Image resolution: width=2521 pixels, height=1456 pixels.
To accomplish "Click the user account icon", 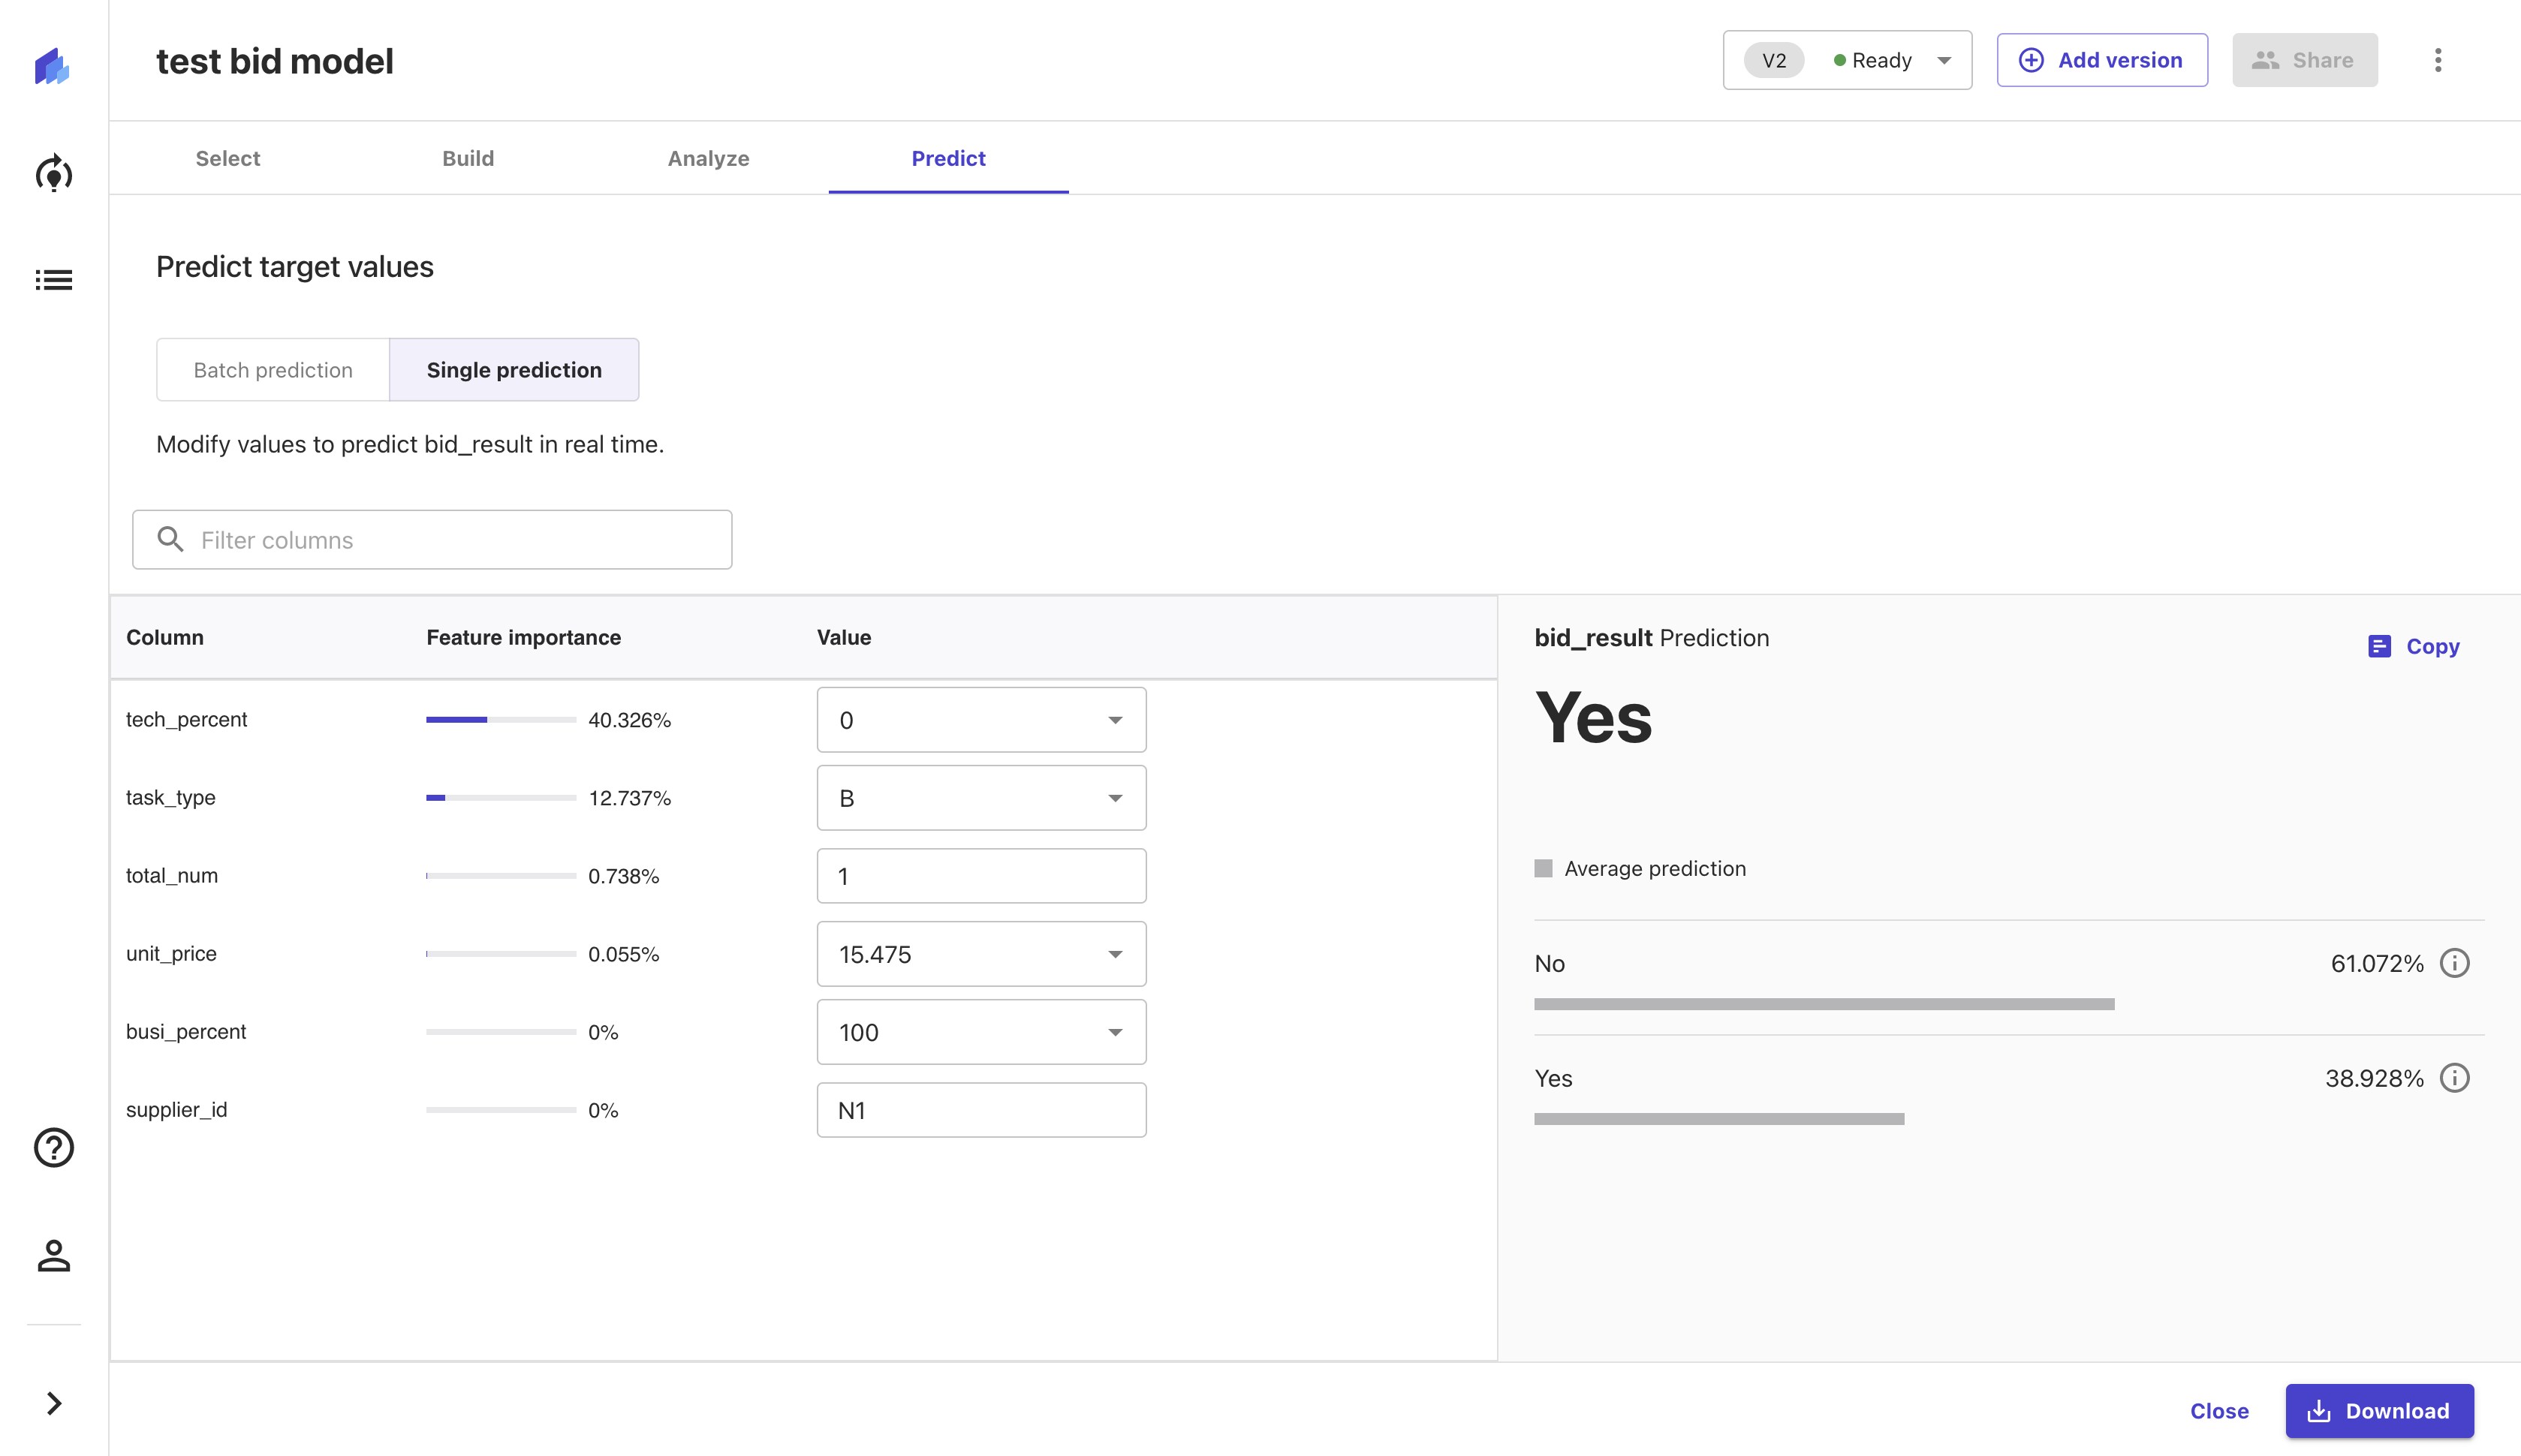I will click(x=54, y=1256).
